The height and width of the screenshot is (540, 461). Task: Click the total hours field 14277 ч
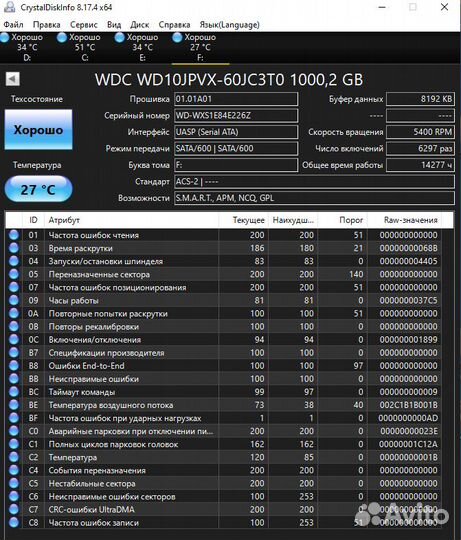click(420, 165)
